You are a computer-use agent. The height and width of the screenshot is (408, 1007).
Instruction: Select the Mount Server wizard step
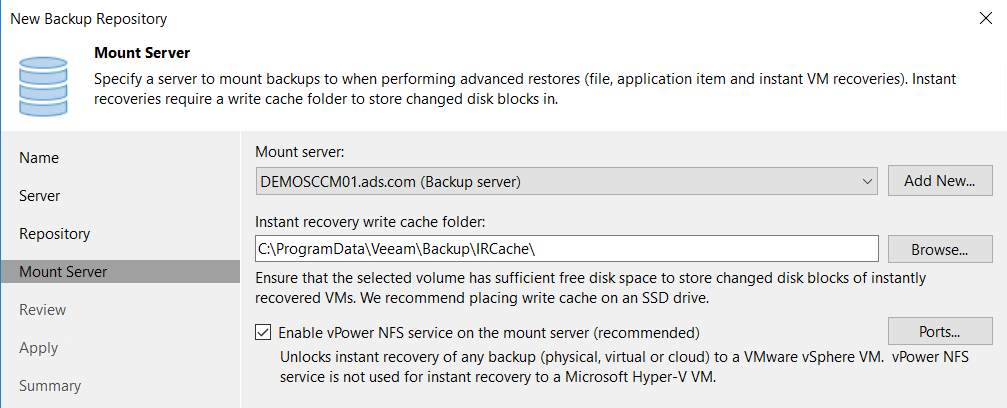63,272
